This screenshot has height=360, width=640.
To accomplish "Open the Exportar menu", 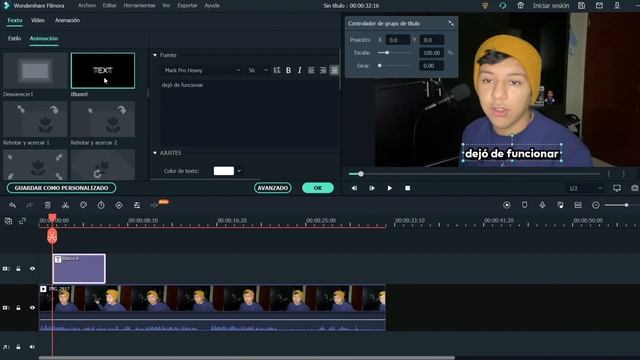I will point(187,6).
